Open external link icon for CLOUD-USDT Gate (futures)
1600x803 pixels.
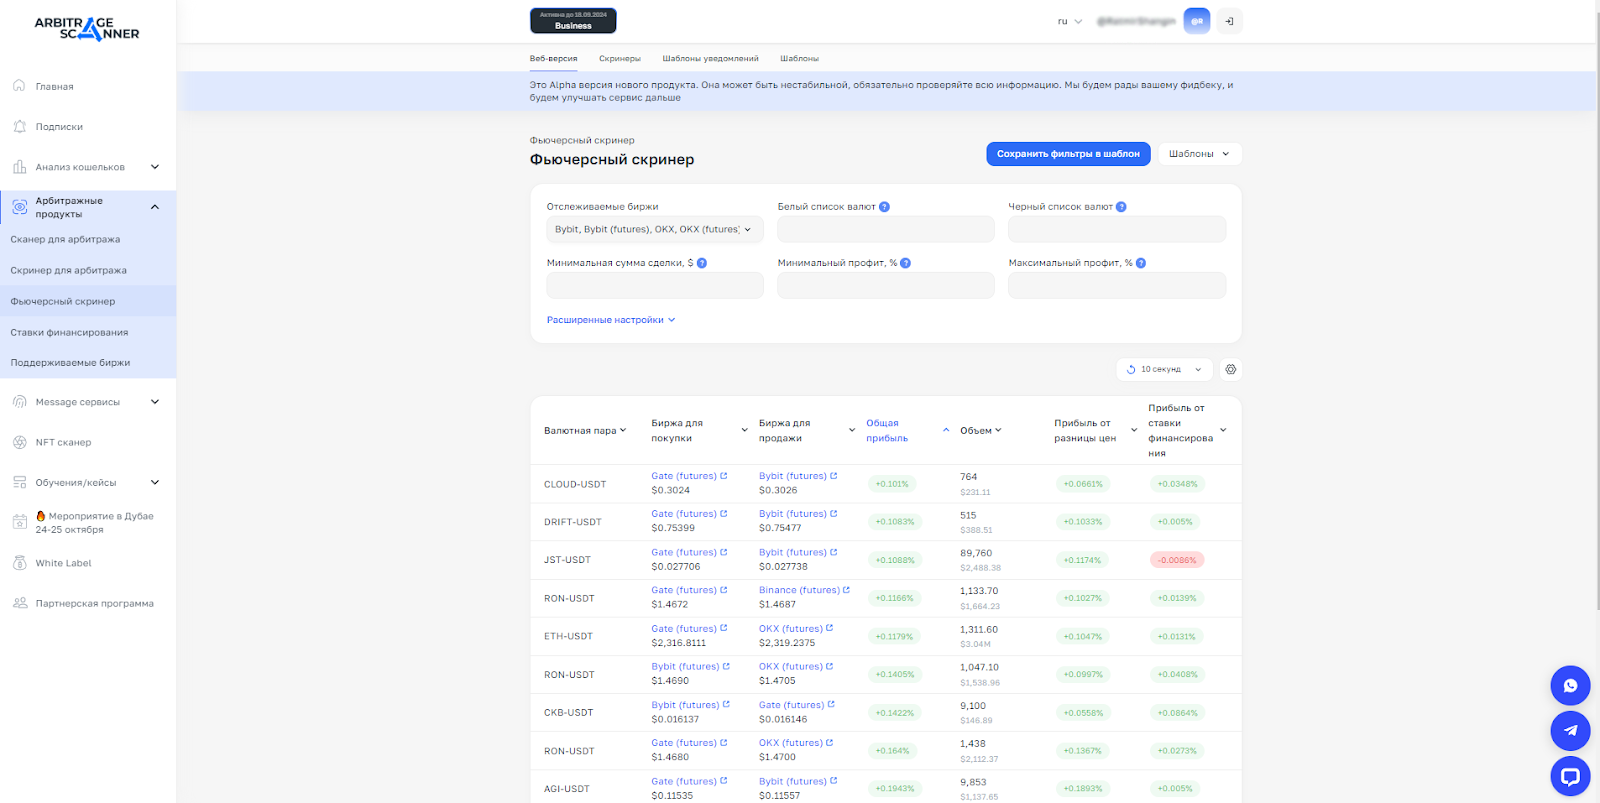(x=724, y=476)
